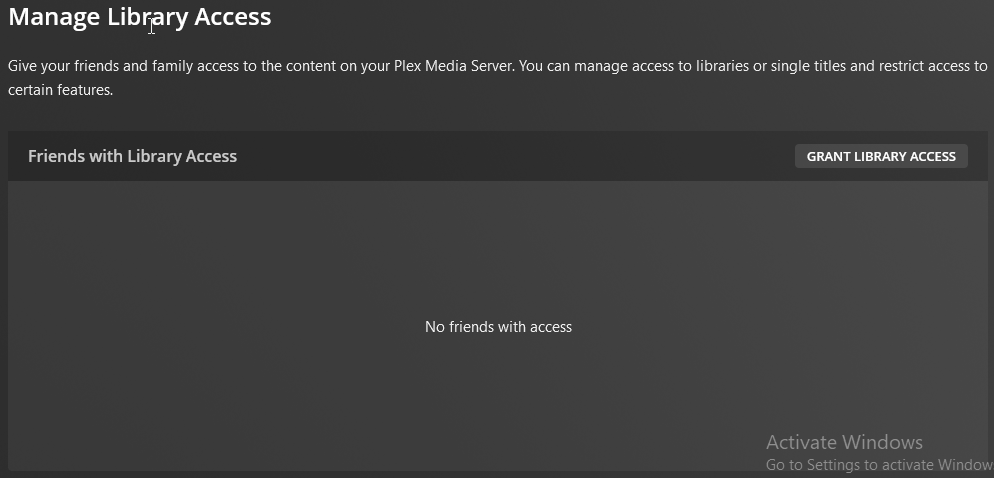Click 'You can manage access' sentence start
The height and width of the screenshot is (478, 994).
(580, 66)
